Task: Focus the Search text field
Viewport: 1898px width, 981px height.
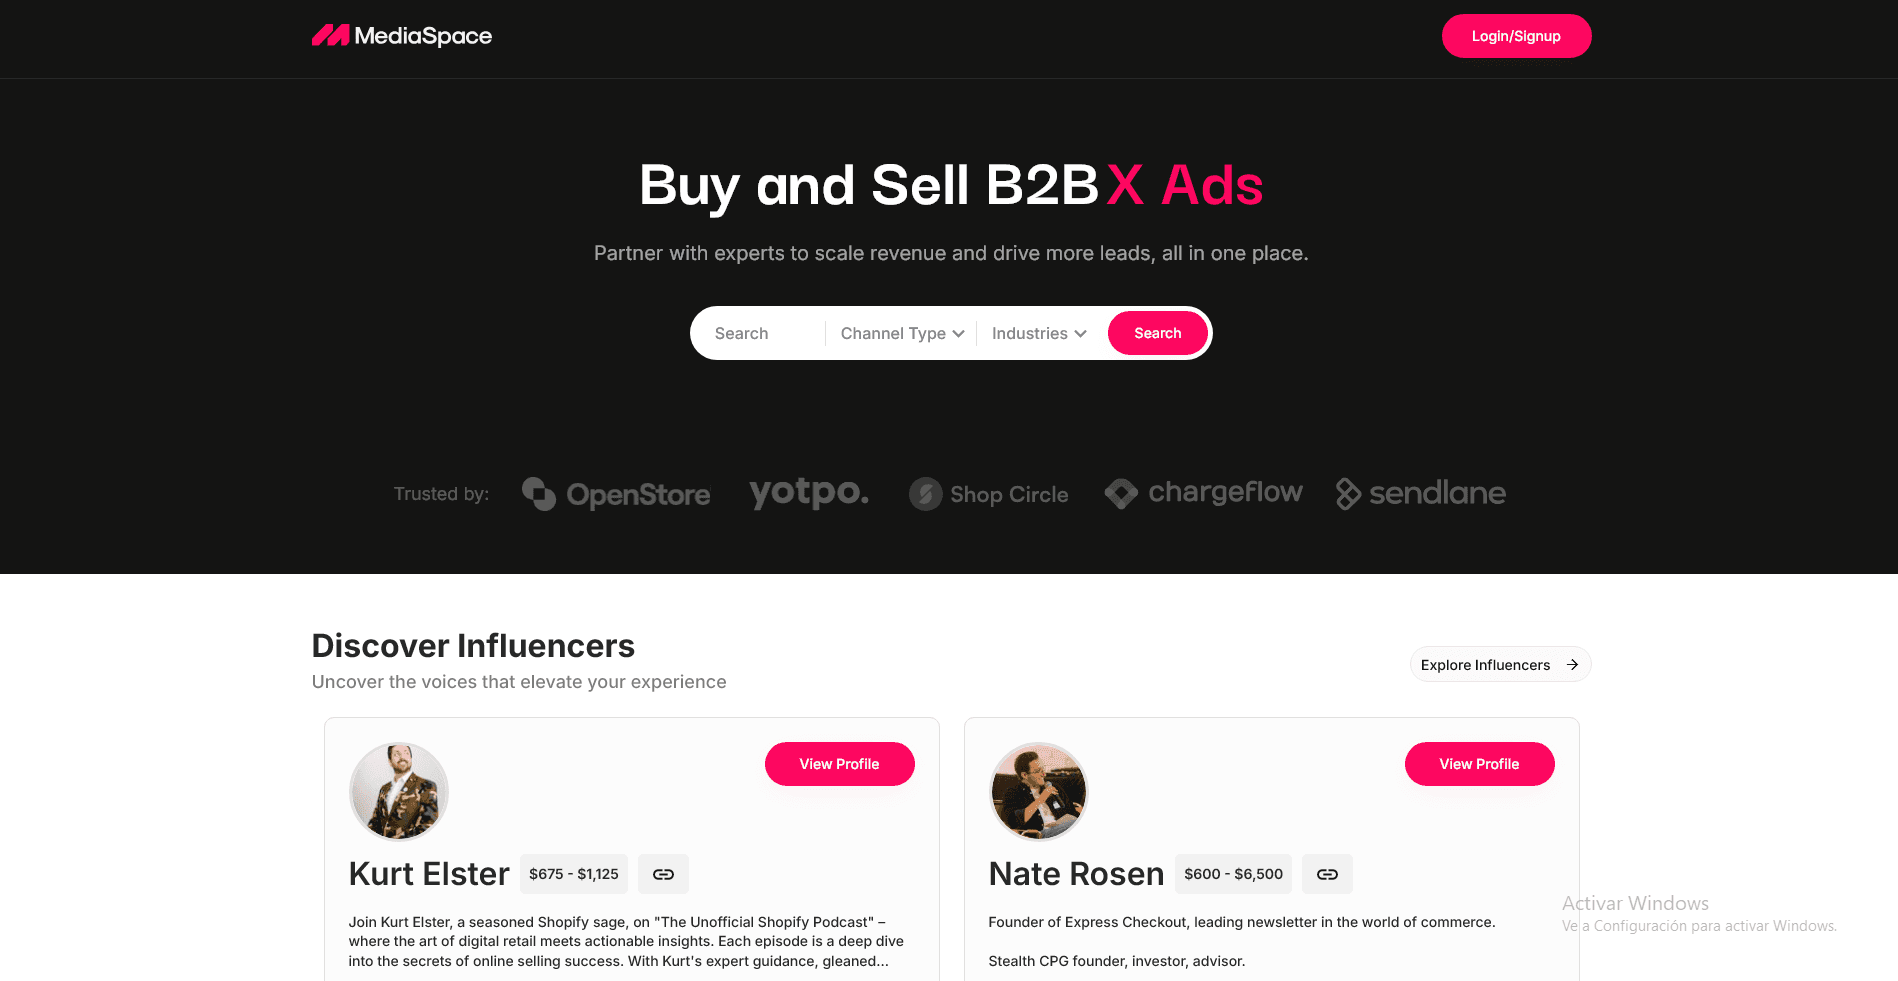Action: (x=763, y=334)
